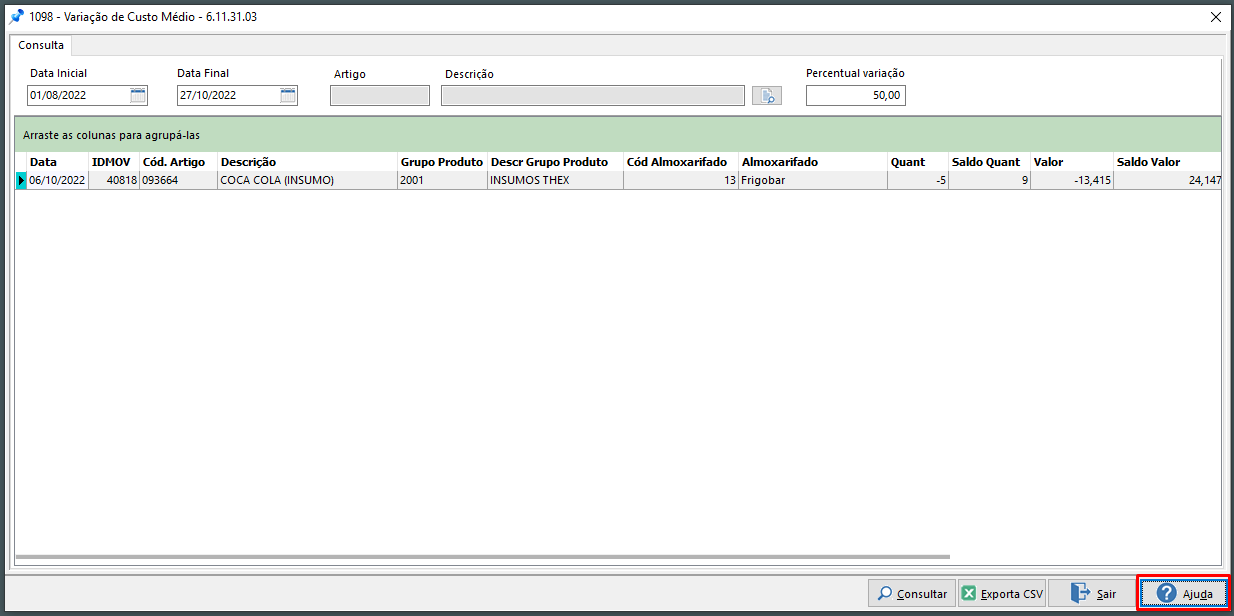Select the article code cell 093664
1234x616 pixels.
(x=178, y=180)
